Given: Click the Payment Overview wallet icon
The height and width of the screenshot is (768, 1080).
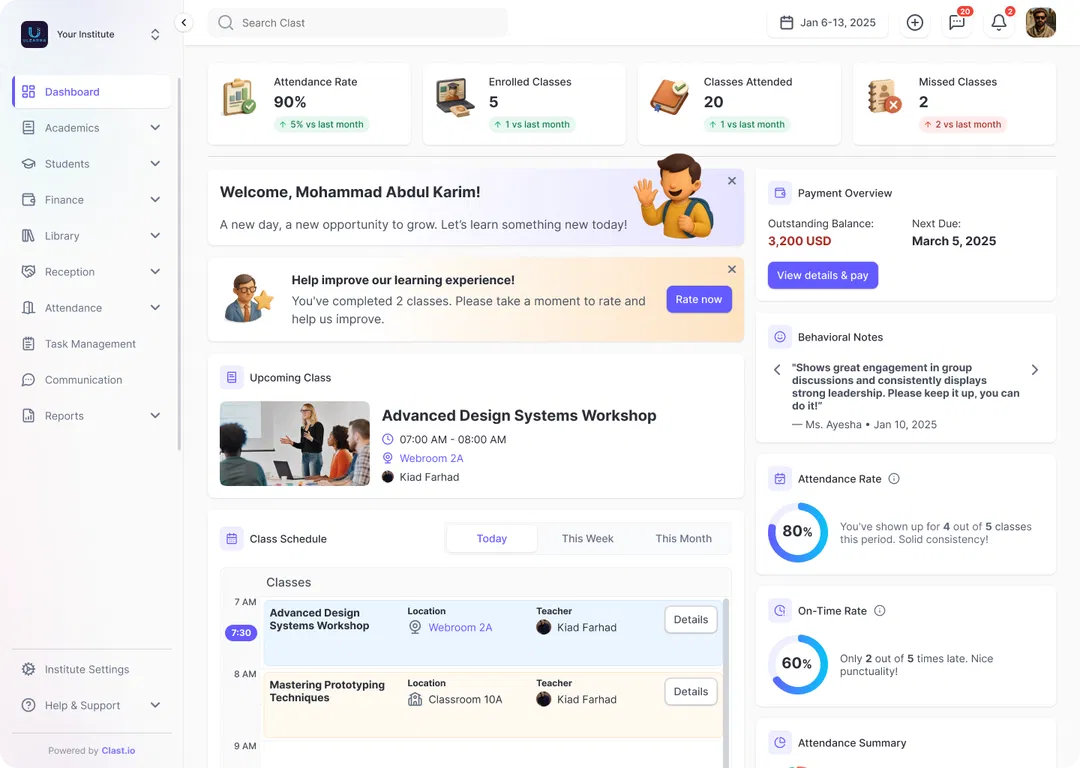Looking at the screenshot, I should [780, 193].
